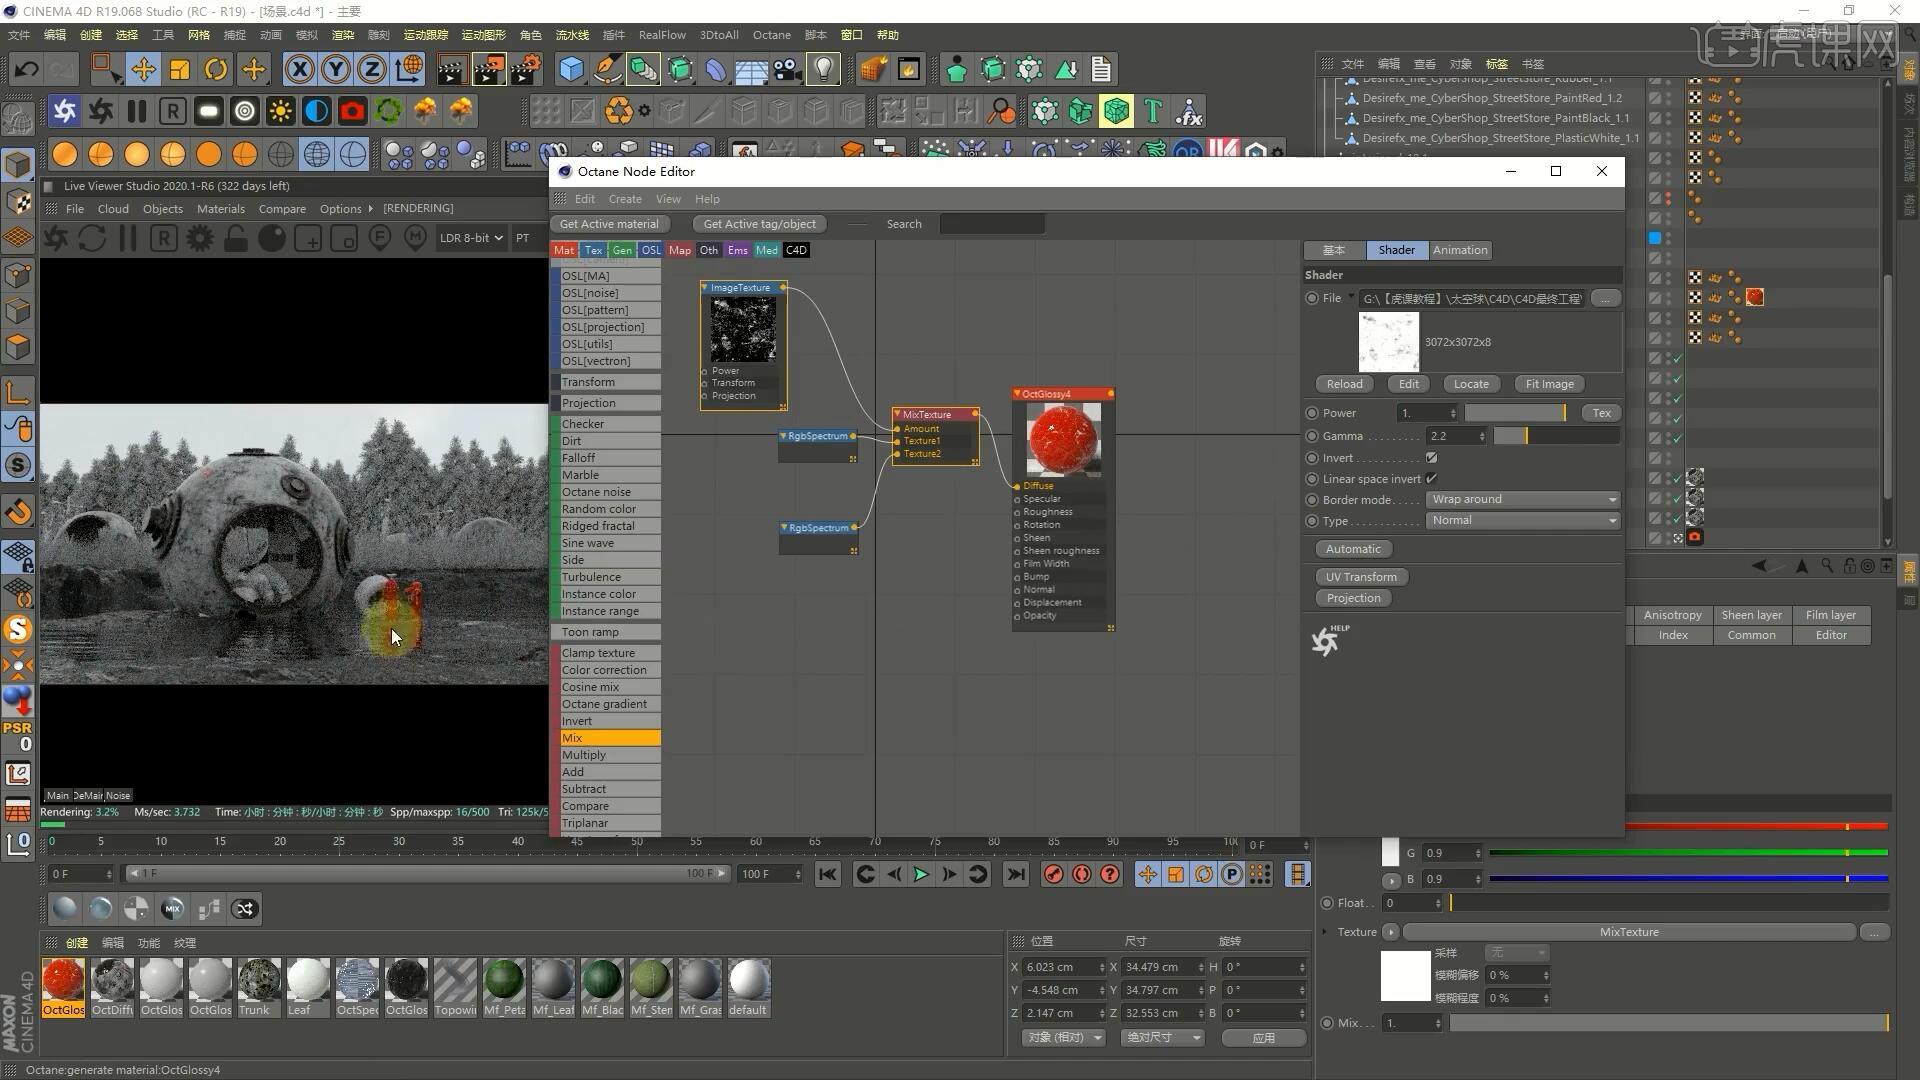Expand the Texture row disclosure triangle
The image size is (1920, 1080).
click(1324, 932)
